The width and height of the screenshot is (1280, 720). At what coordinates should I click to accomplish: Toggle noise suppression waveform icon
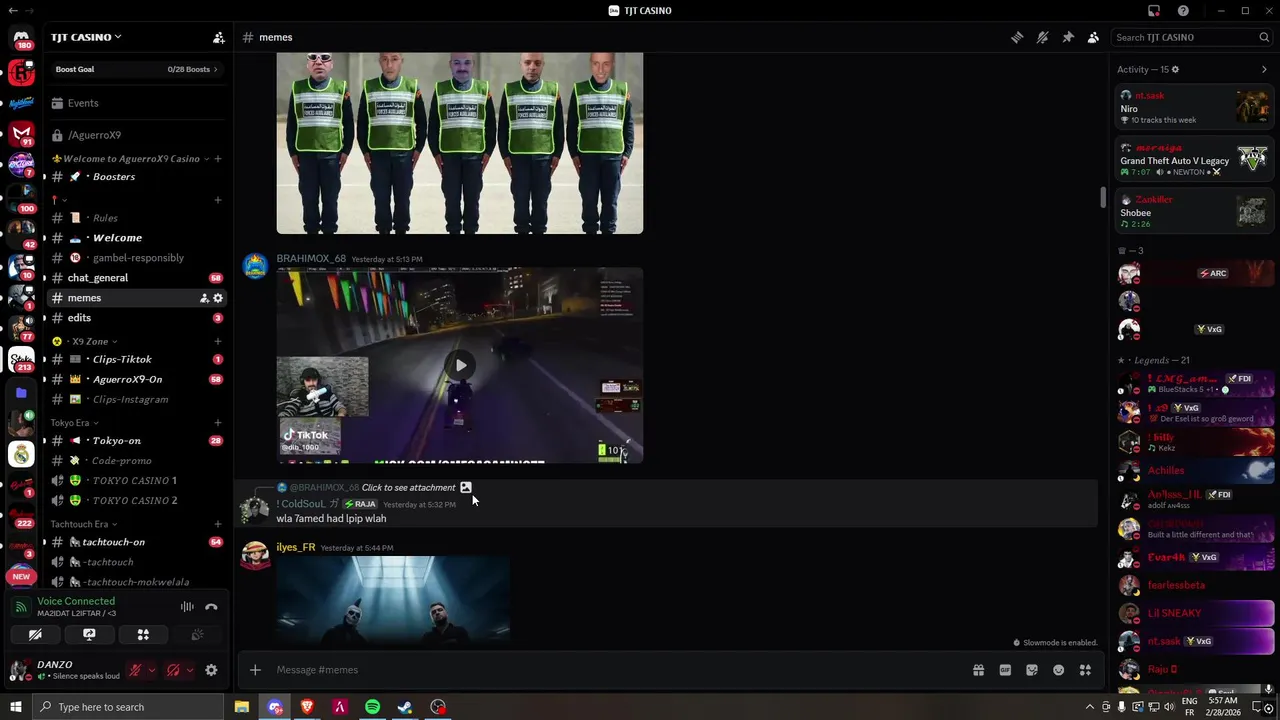point(187,607)
